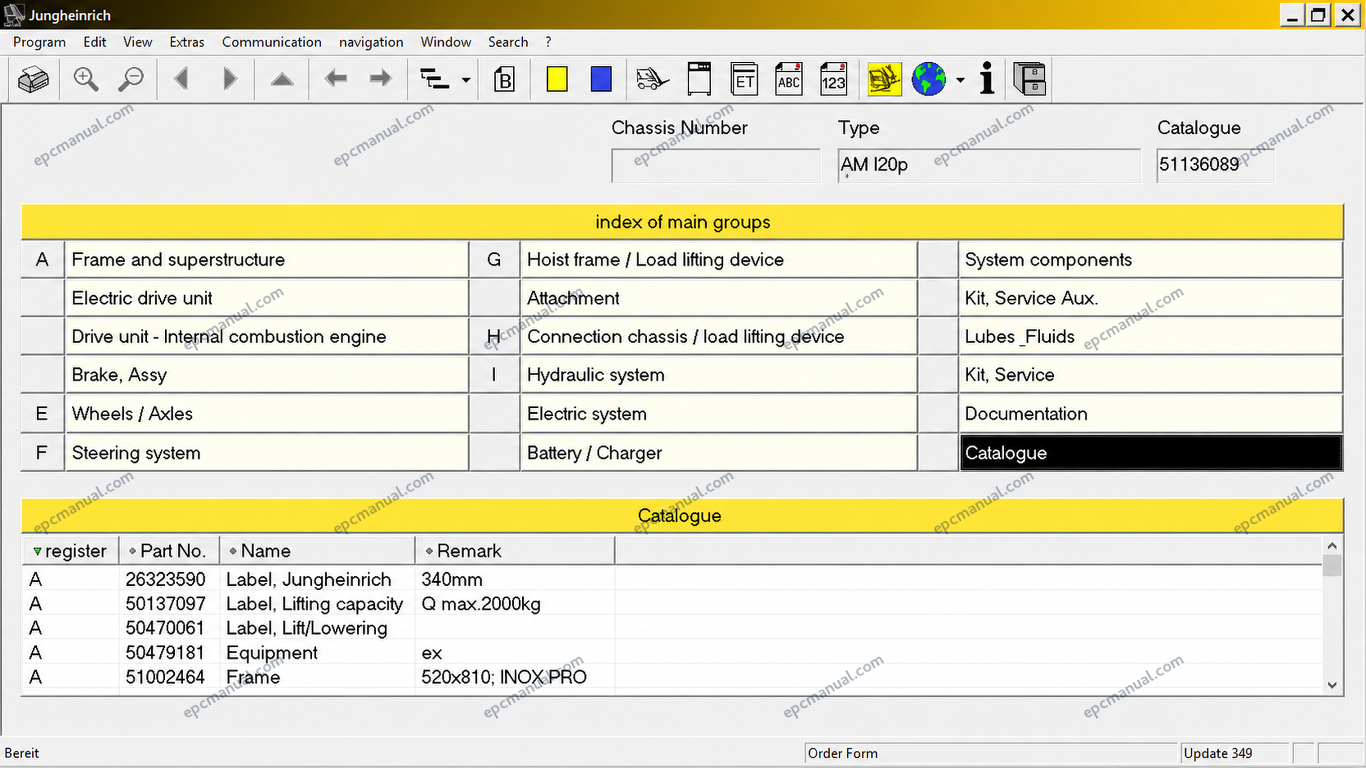The height and width of the screenshot is (768, 1366).
Task: Click the Chassis Number input field
Action: coord(716,166)
